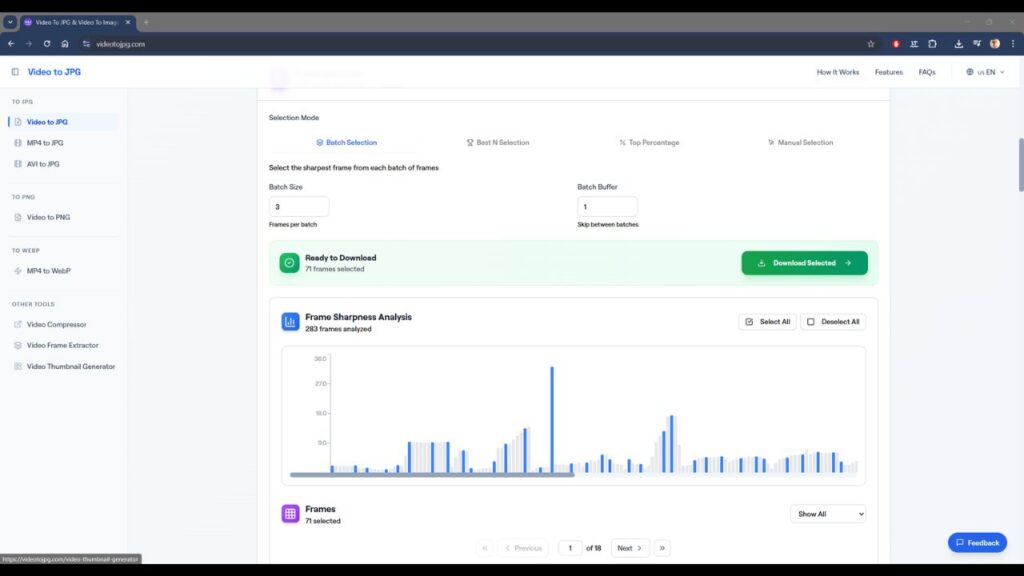
Task: Switch to Best N Selection tab
Action: click(498, 143)
